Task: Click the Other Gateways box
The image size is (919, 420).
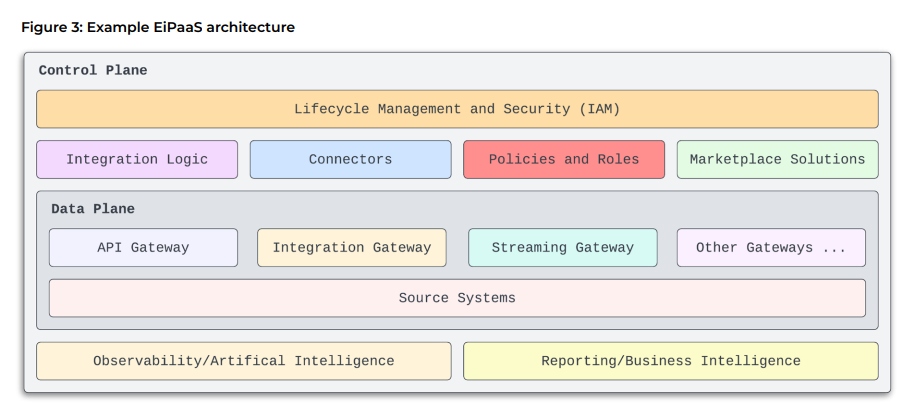Action: click(x=770, y=247)
